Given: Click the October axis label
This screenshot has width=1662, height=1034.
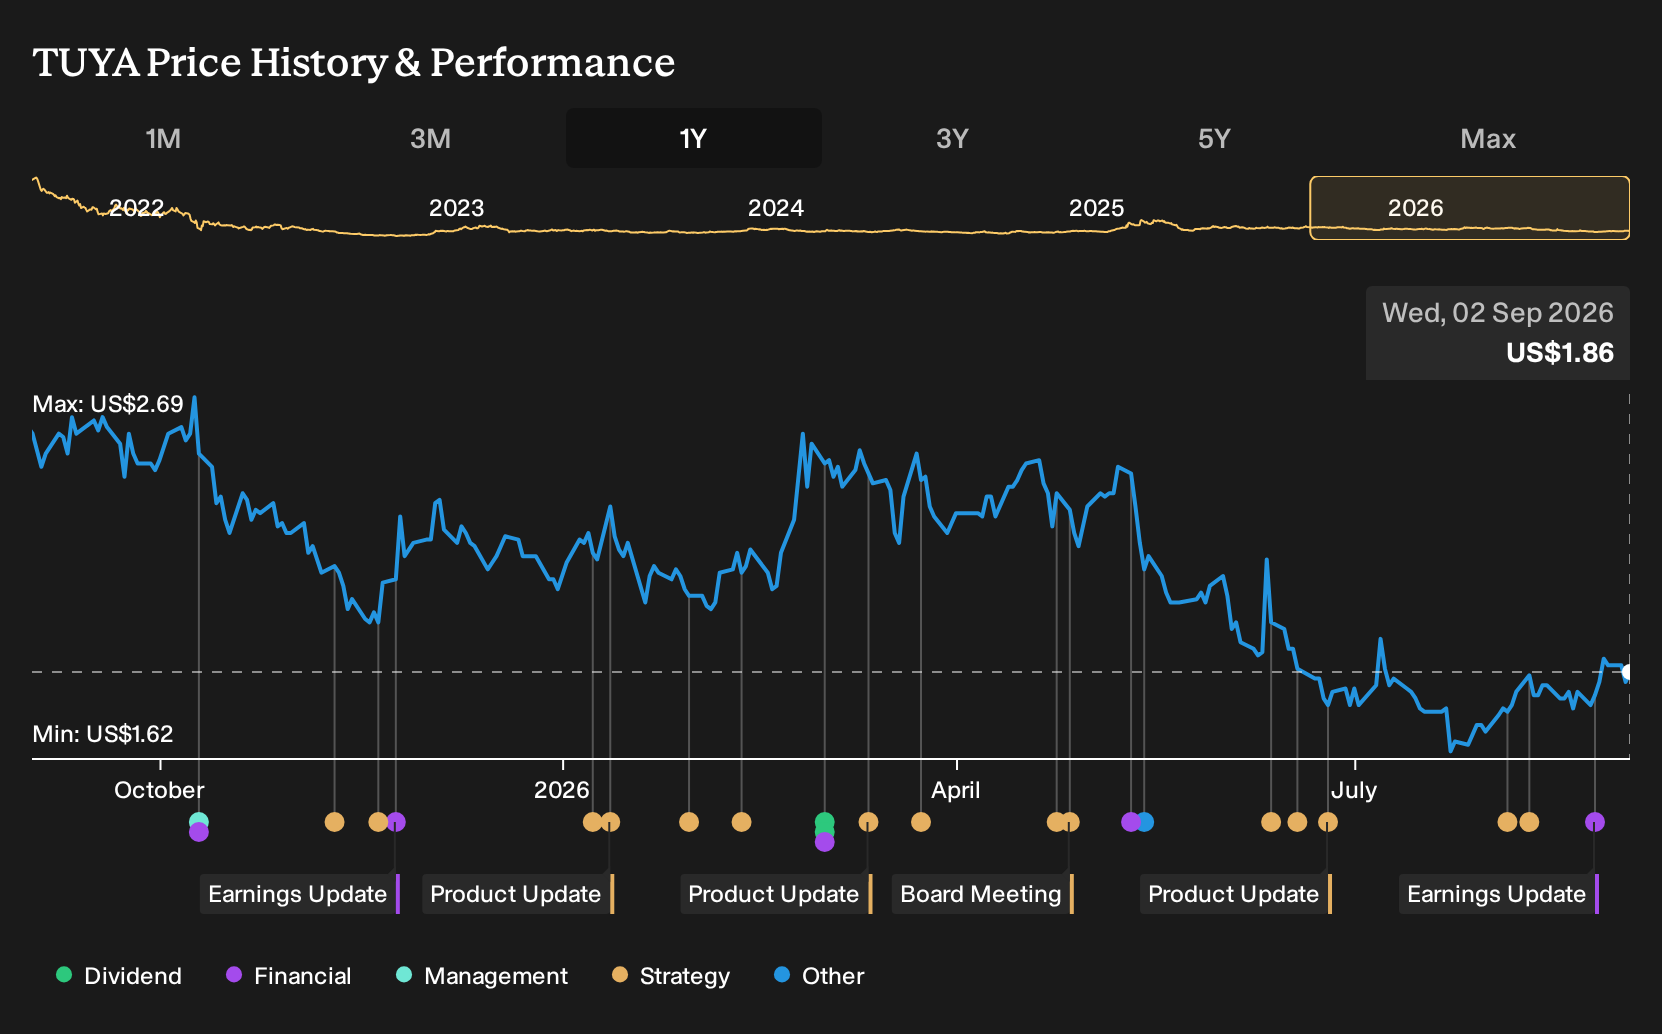Looking at the screenshot, I should click(x=159, y=790).
